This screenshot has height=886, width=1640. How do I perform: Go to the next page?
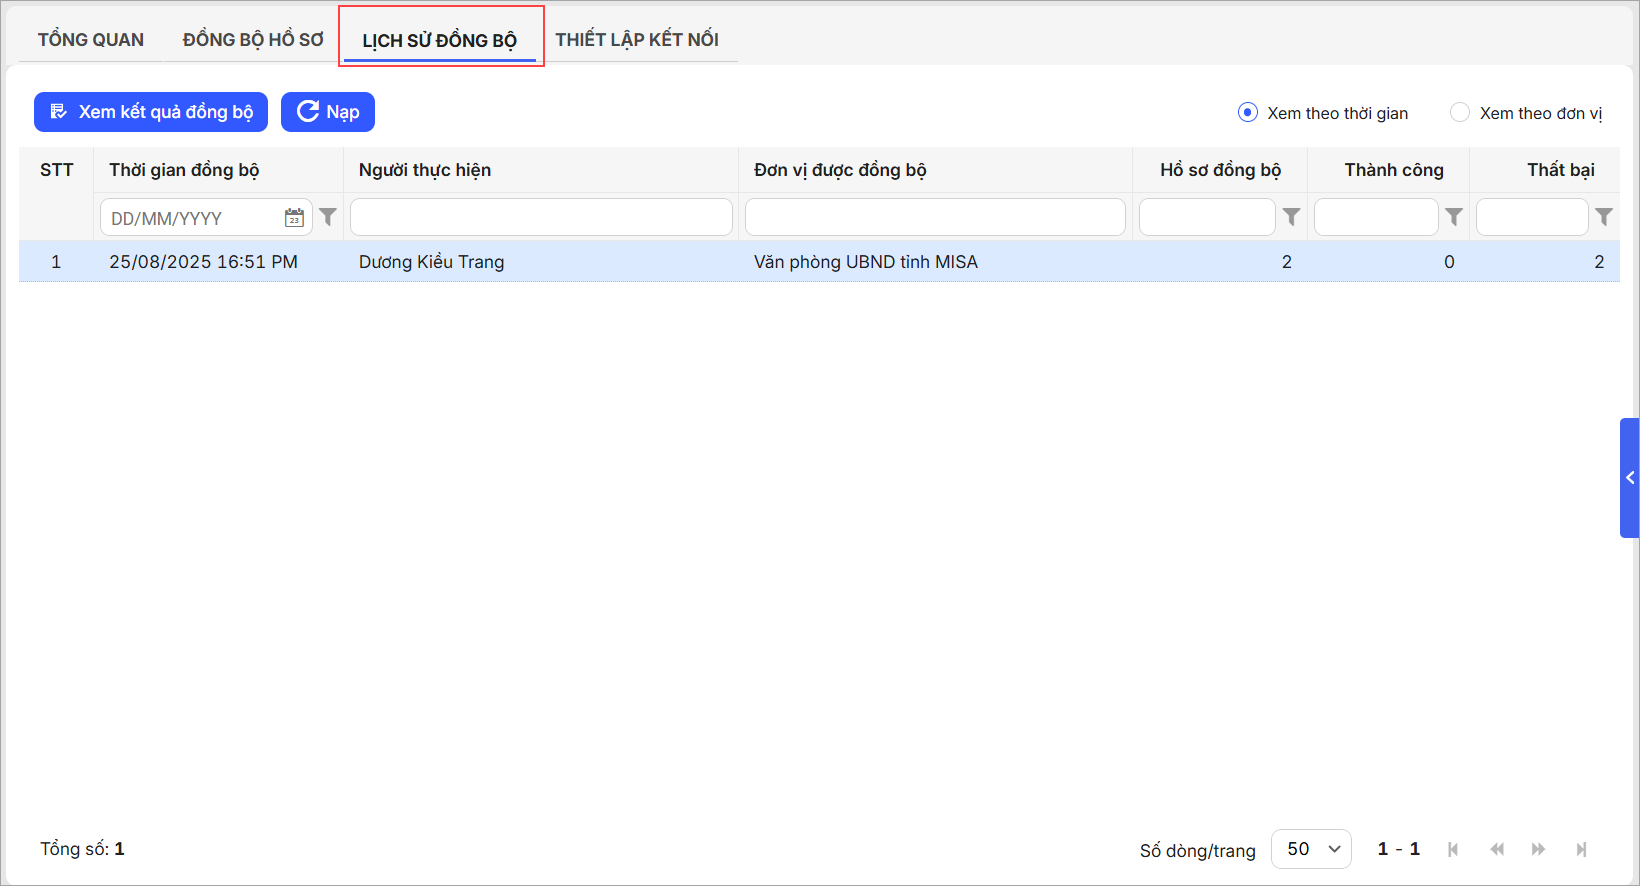(x=1538, y=849)
